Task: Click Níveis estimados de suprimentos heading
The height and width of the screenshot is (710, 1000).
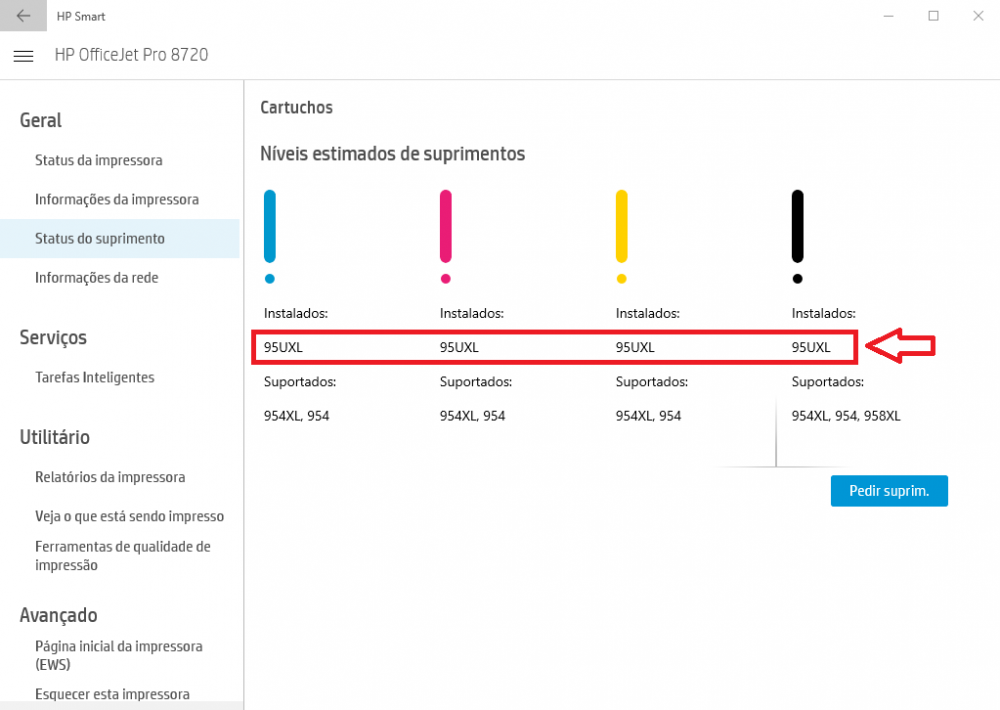Action: click(392, 154)
